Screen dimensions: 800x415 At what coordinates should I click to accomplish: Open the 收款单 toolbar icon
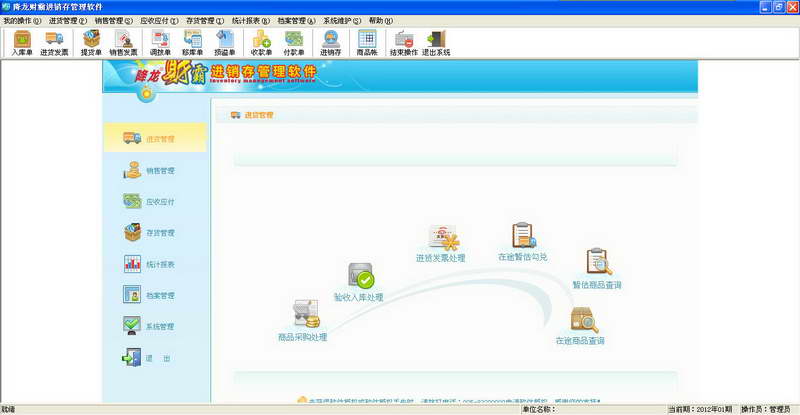[x=262, y=43]
